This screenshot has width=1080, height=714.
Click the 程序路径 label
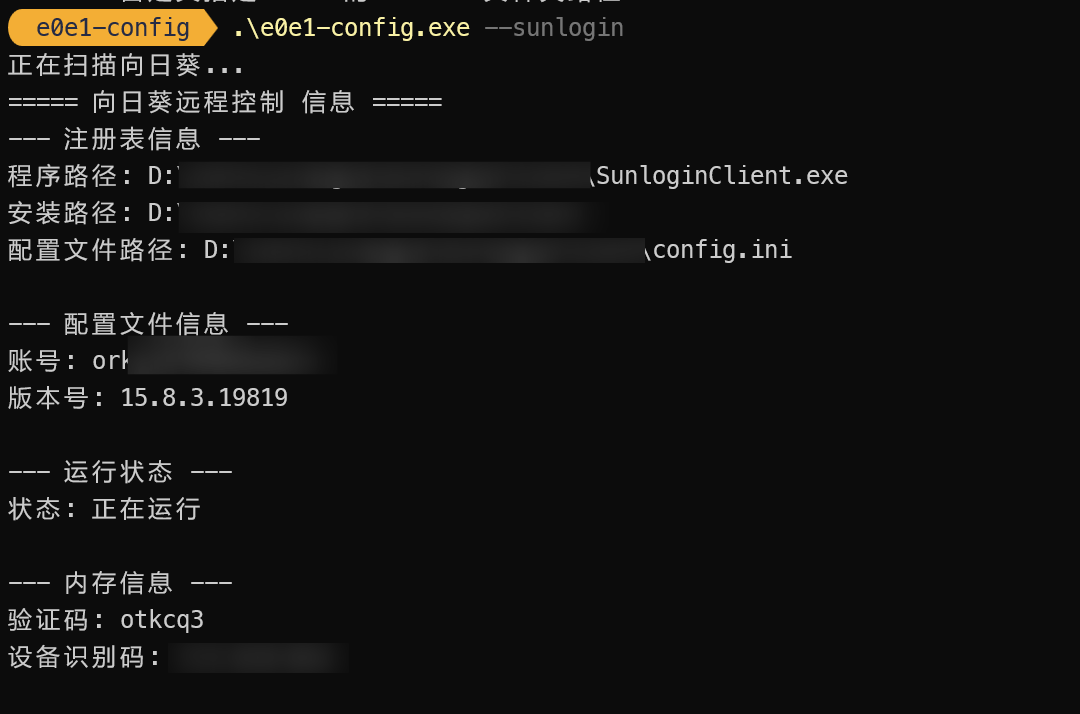tap(62, 177)
